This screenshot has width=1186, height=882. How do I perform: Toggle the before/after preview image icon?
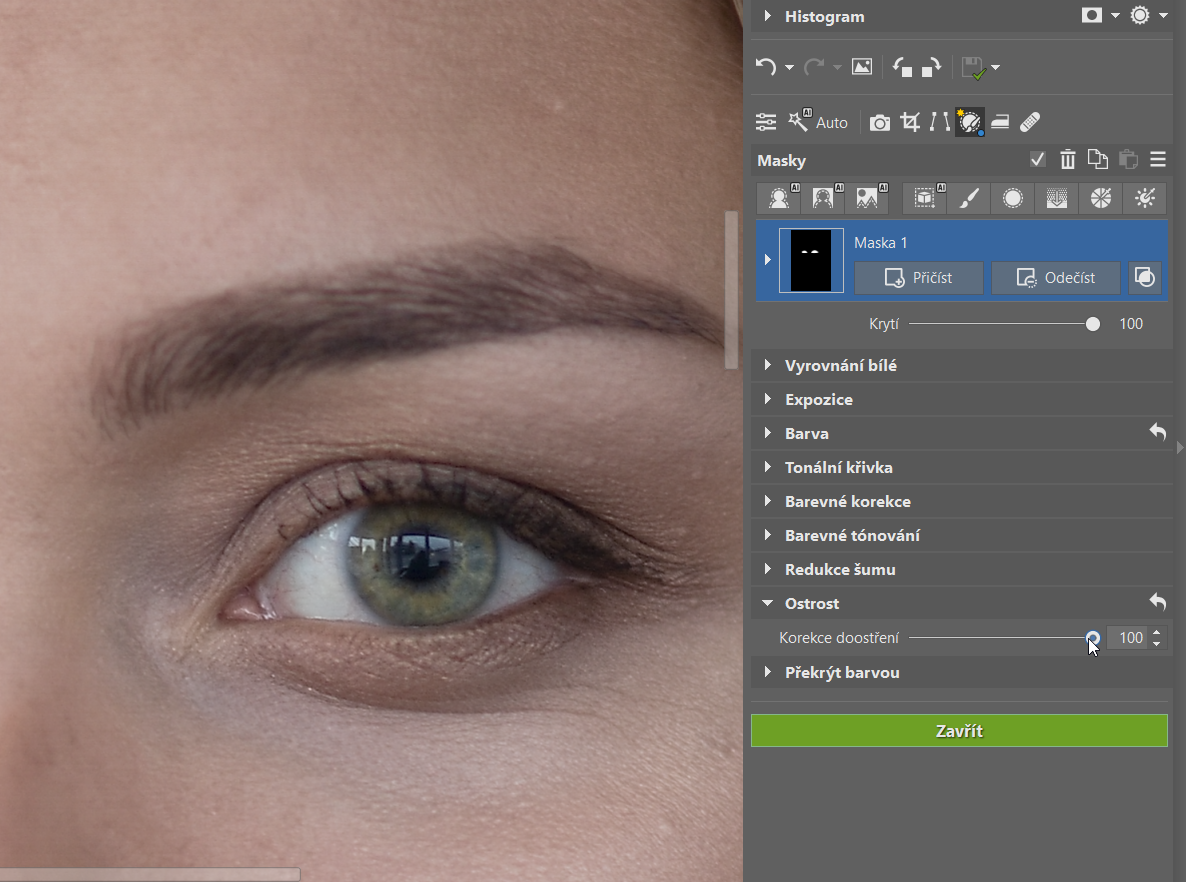tap(861, 67)
